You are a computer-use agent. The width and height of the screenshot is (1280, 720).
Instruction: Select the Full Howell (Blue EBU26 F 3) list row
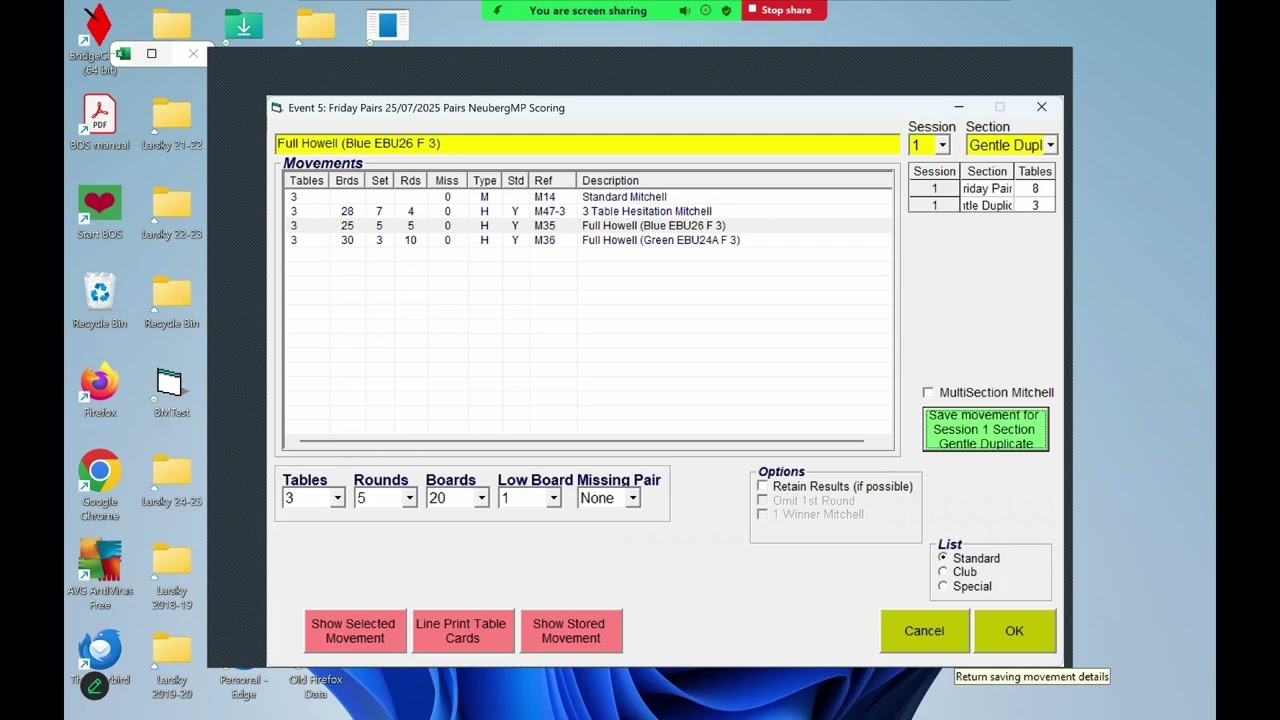[588, 226]
